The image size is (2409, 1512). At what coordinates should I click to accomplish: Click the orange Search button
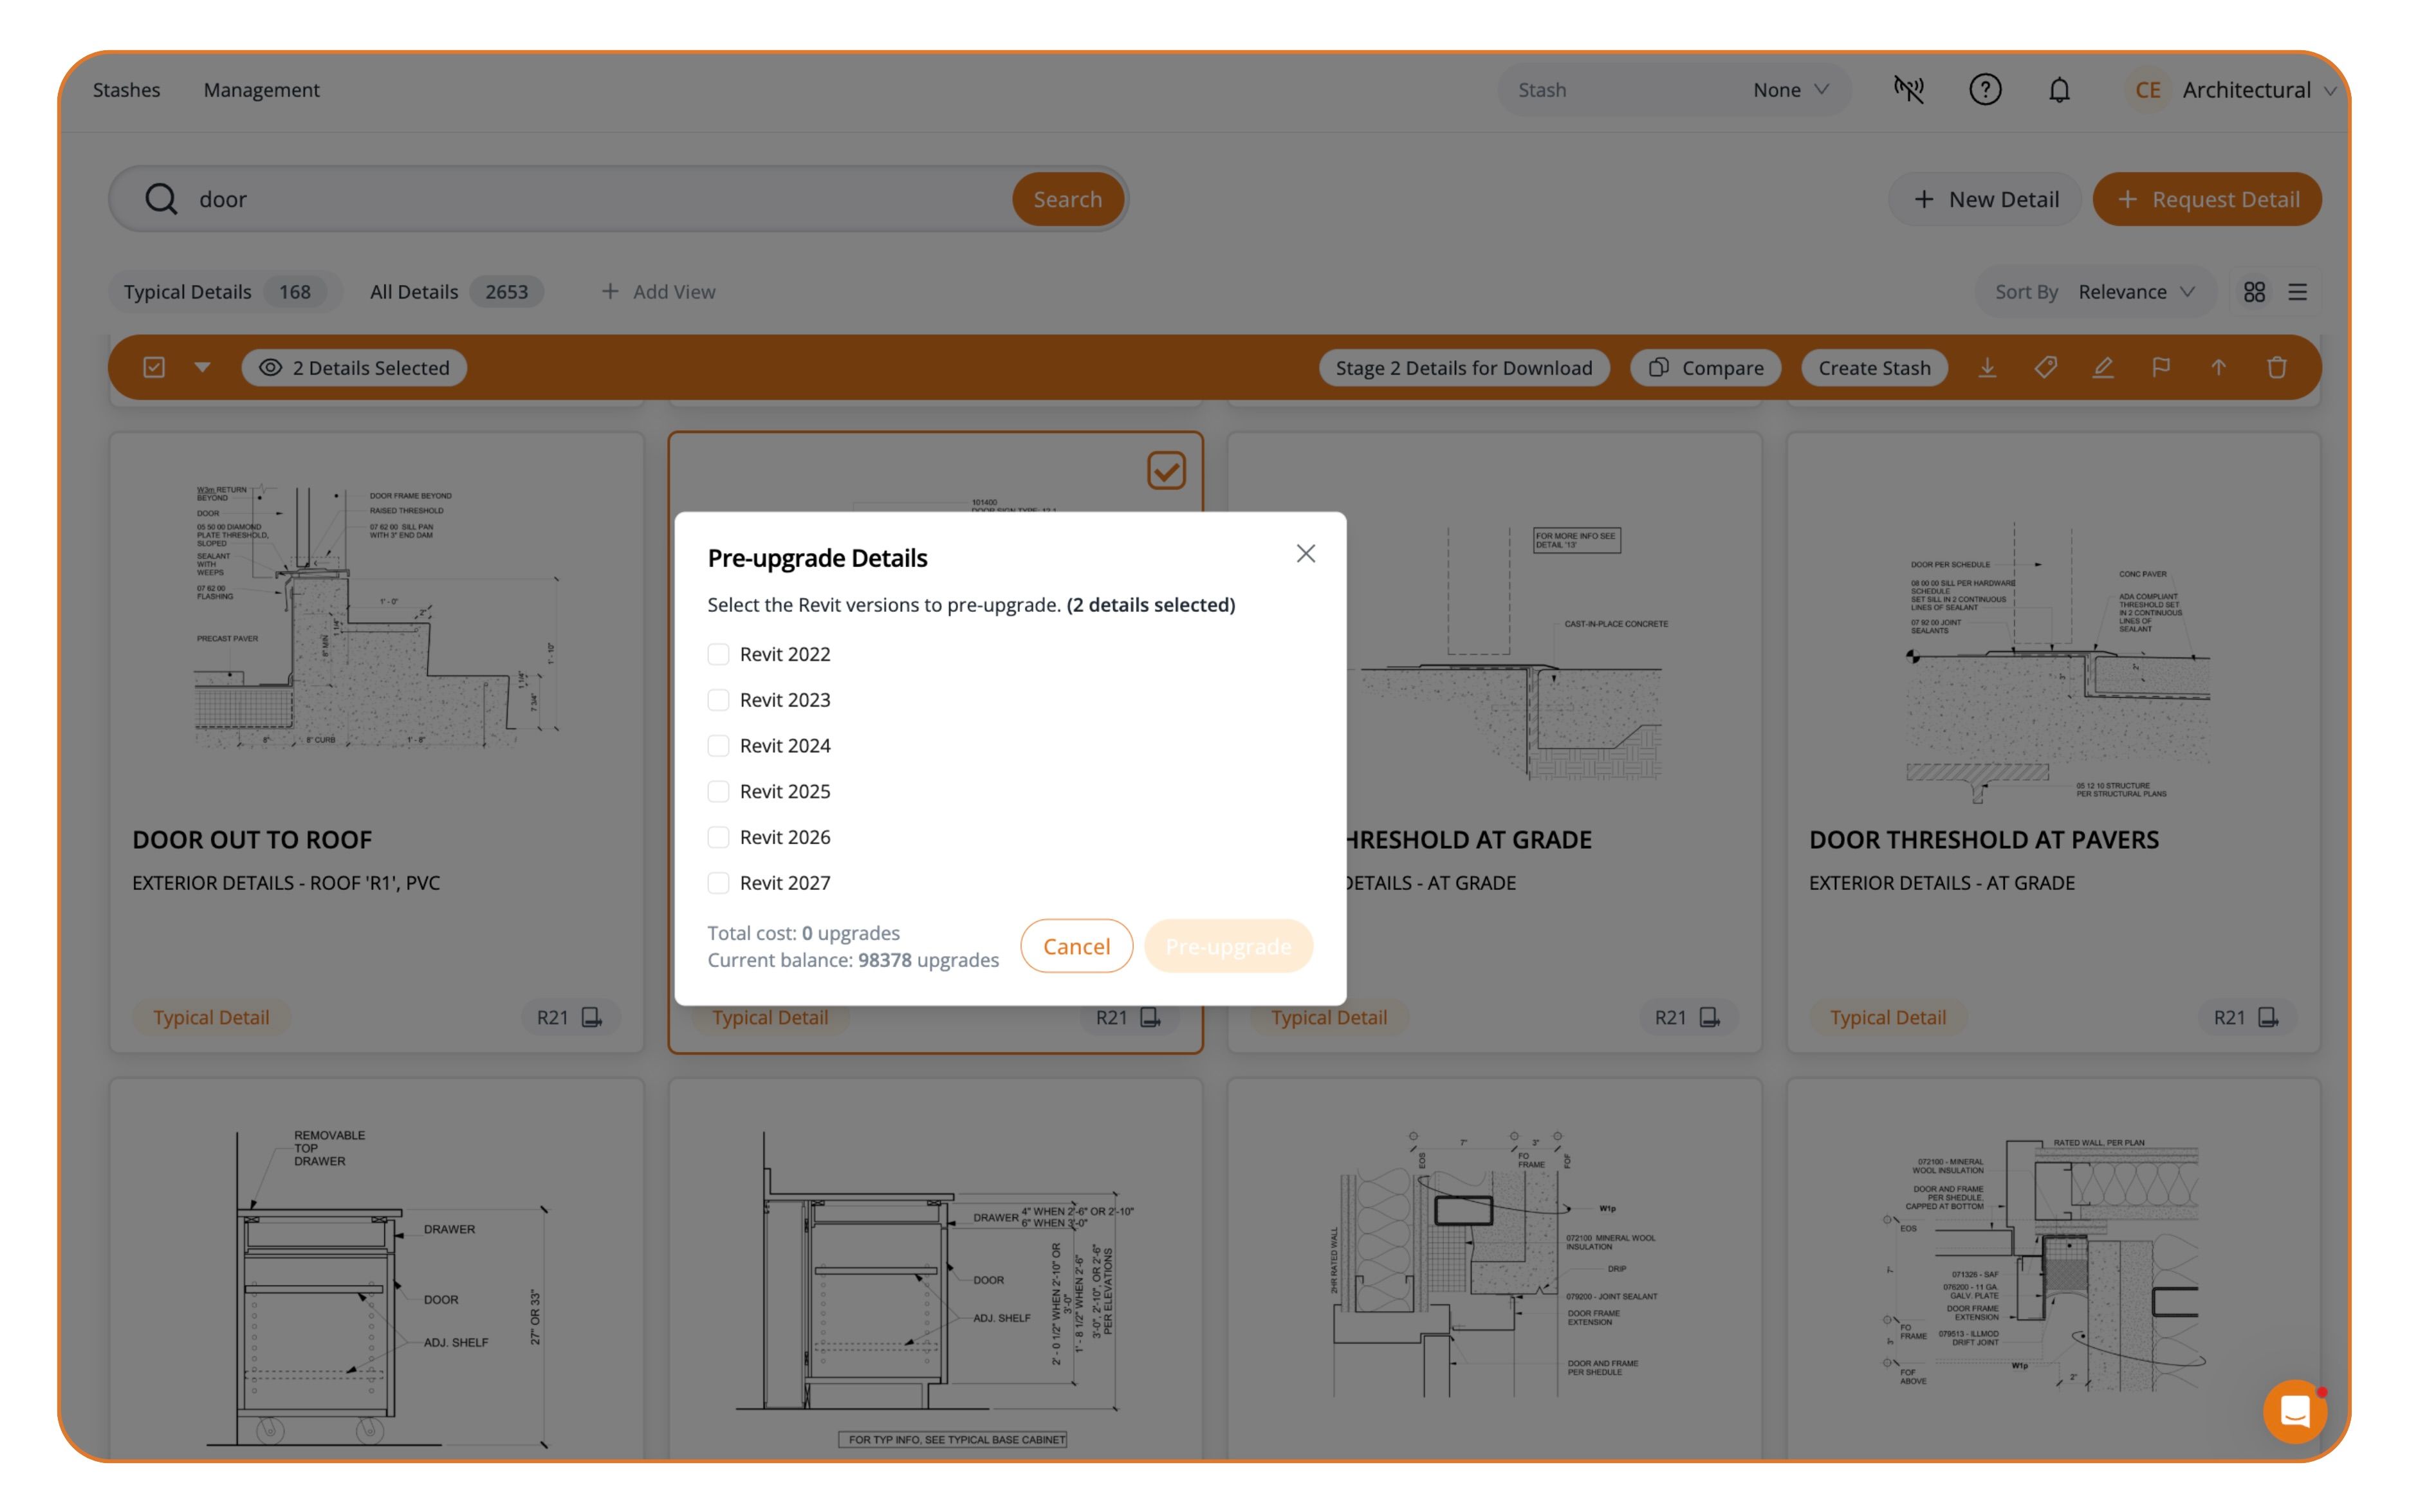pos(1067,199)
